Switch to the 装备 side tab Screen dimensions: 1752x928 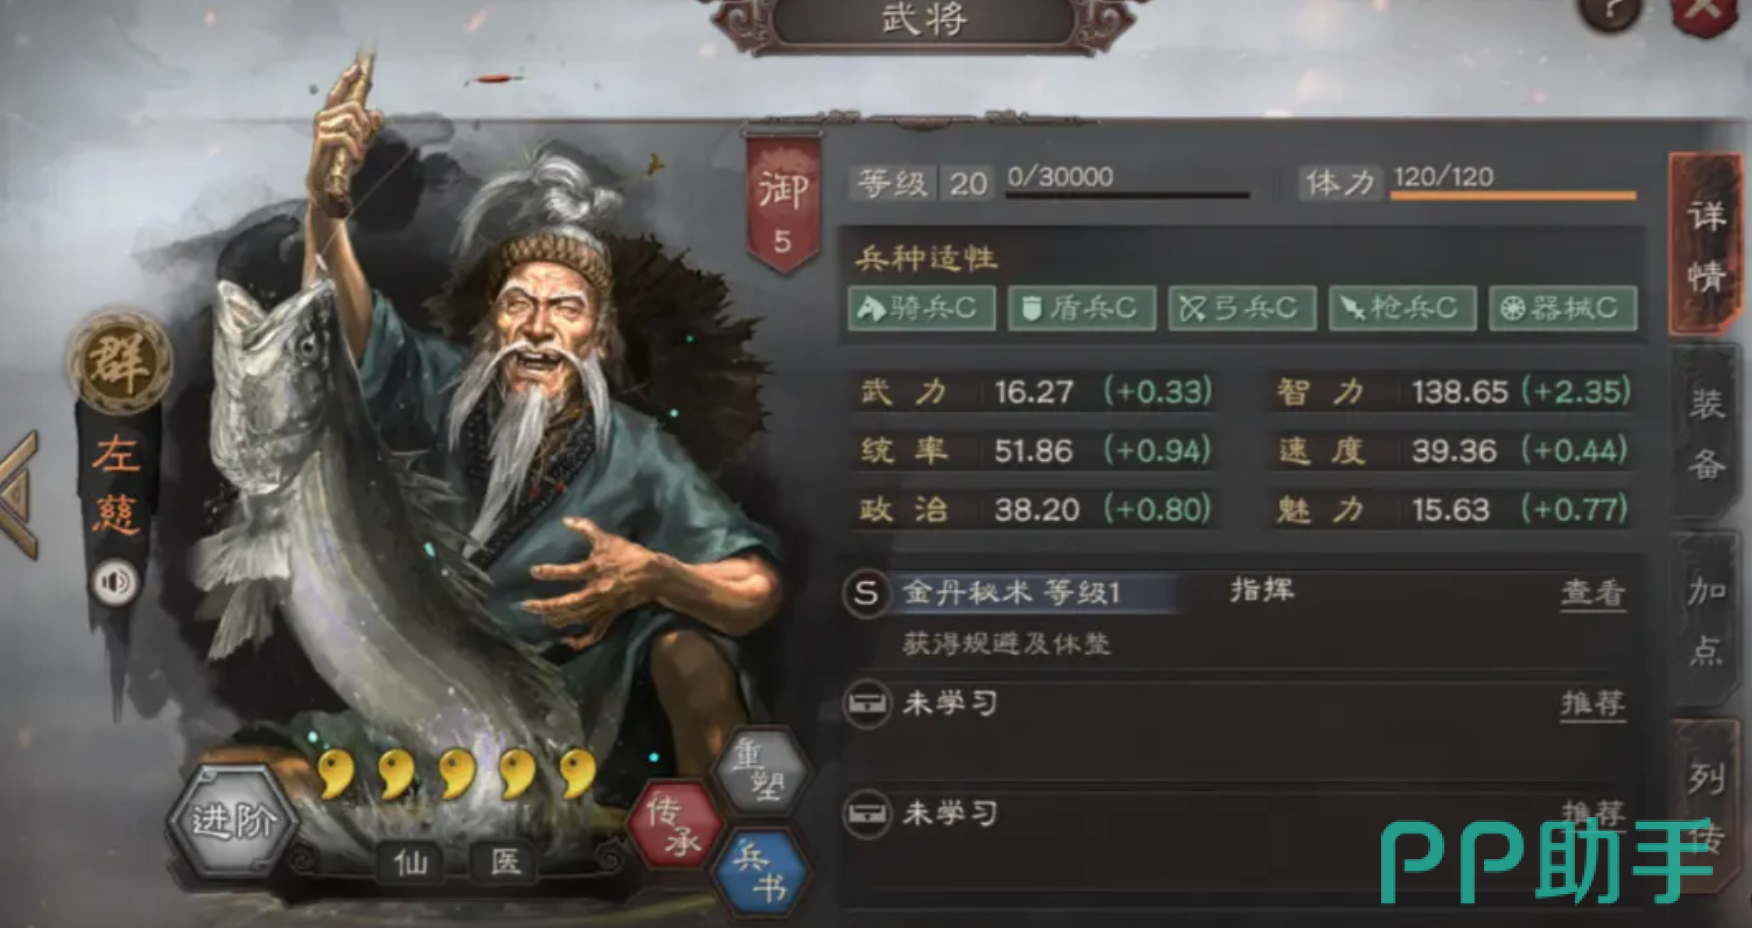click(x=1706, y=434)
